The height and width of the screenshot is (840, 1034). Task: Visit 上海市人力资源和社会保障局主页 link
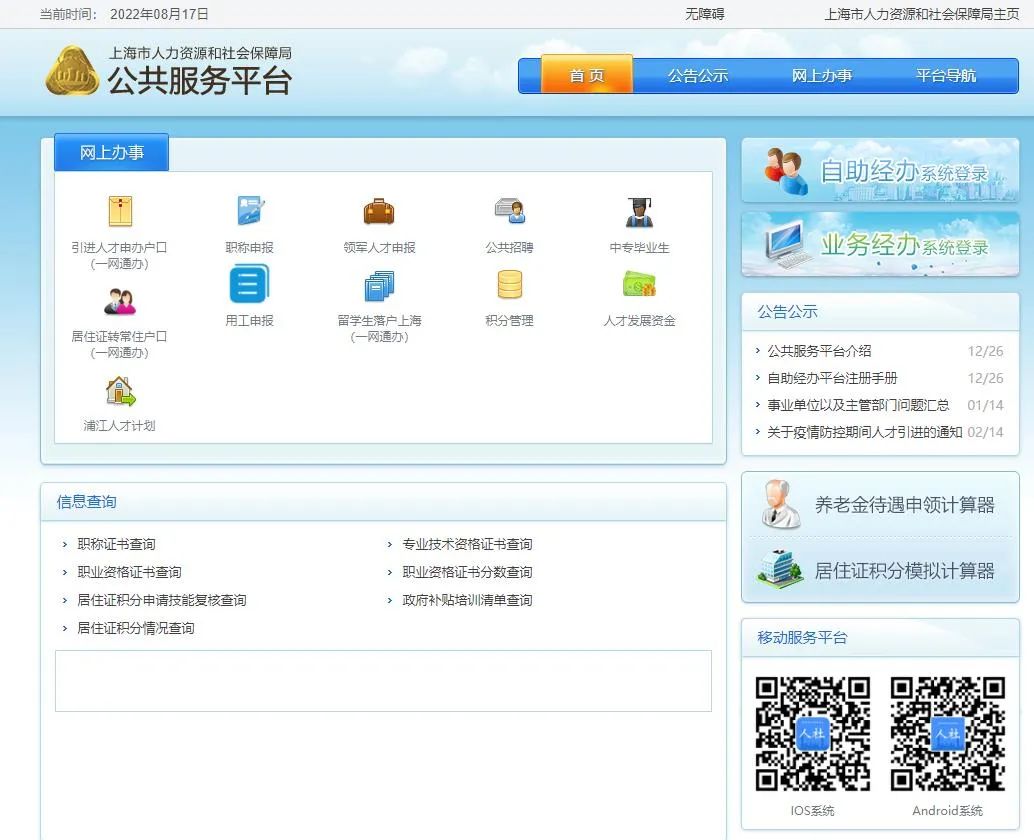[921, 14]
